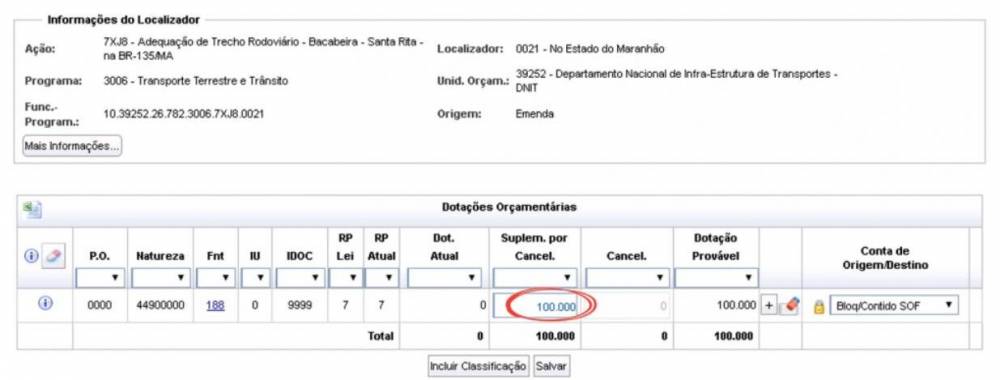Click the padlock icon near Bloq/Contido

[x=819, y=307]
